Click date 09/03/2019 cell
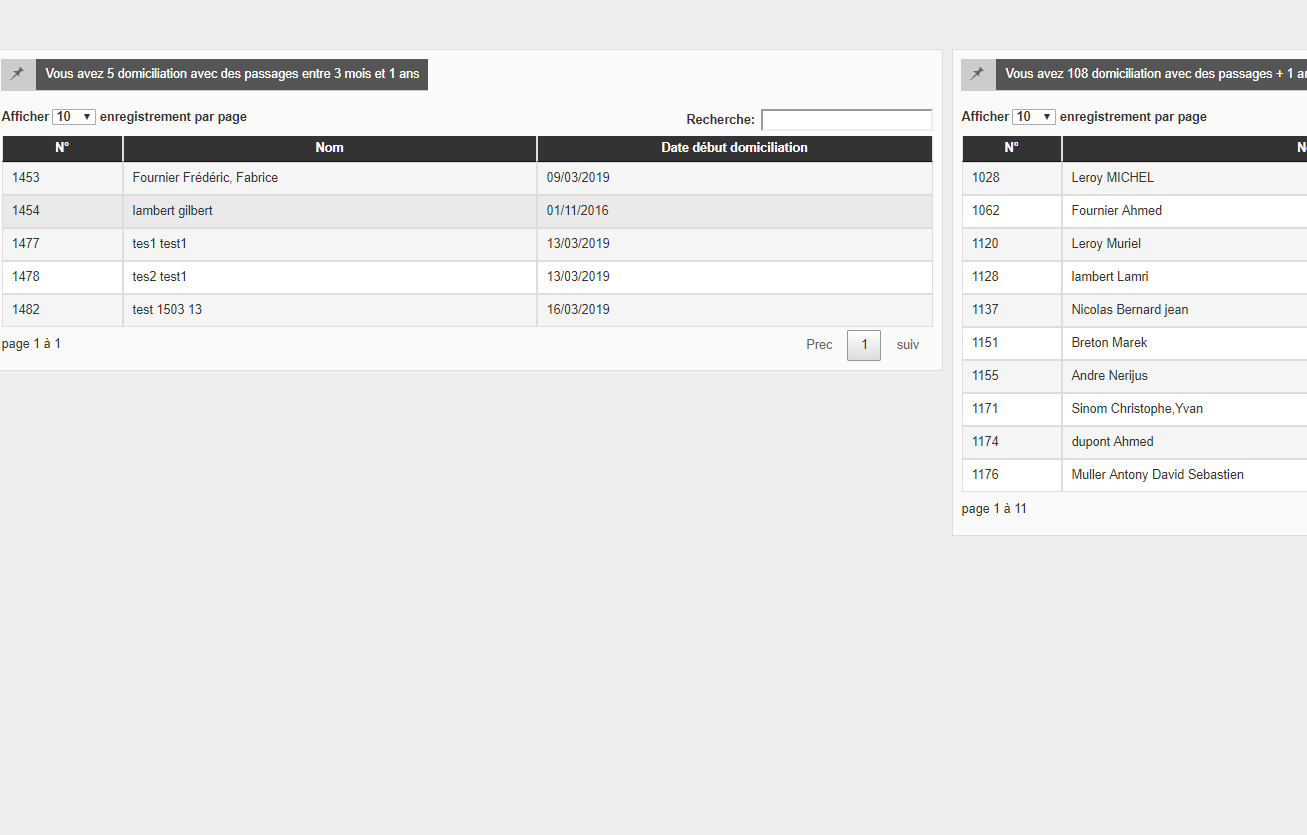1307x835 pixels. click(735, 178)
